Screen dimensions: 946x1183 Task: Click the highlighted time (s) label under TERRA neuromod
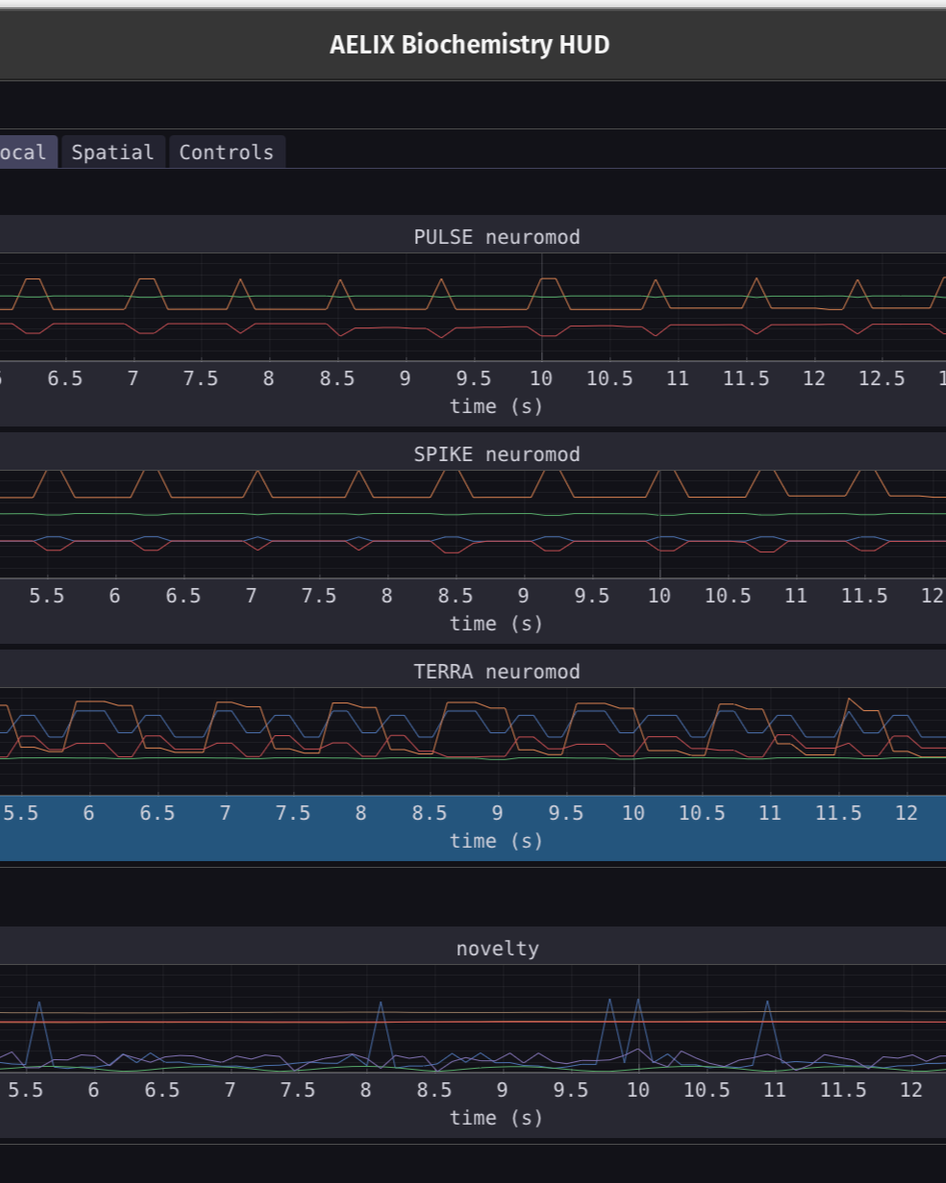(496, 841)
